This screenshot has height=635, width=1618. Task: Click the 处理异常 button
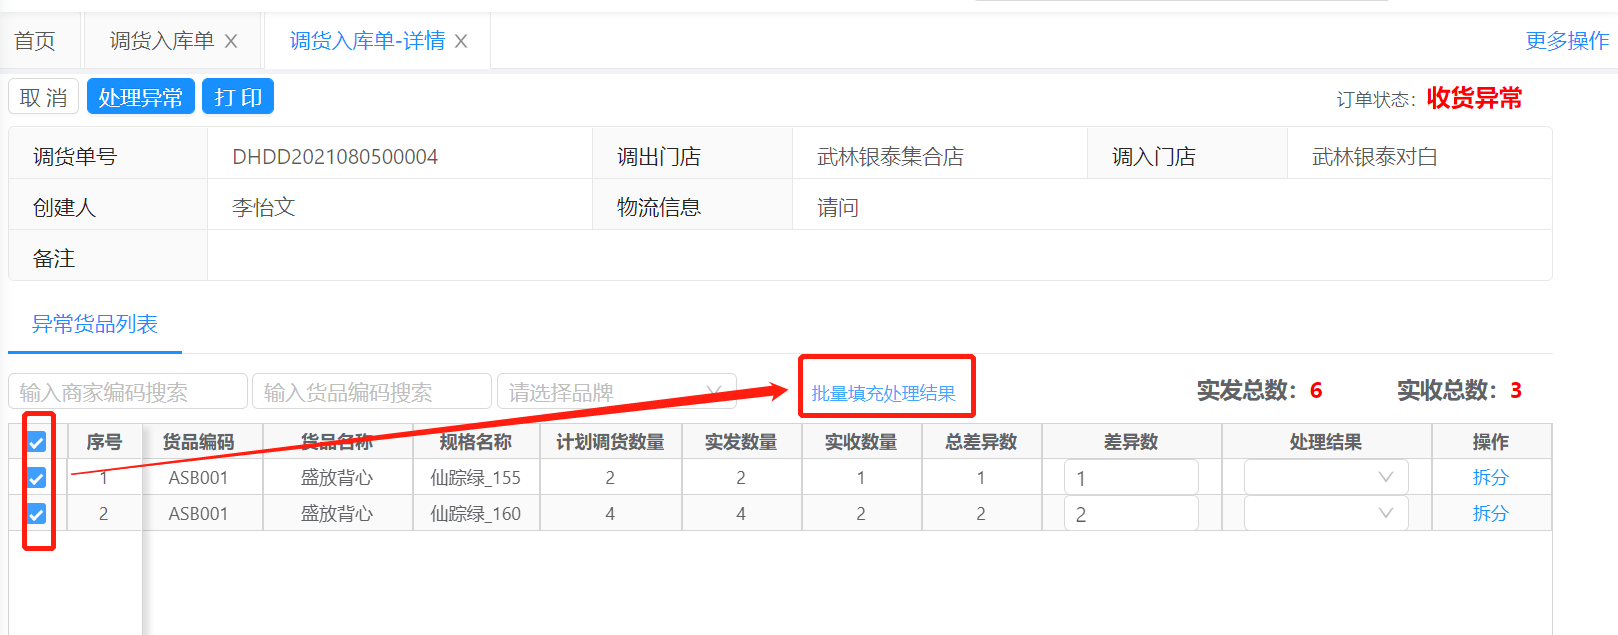[x=141, y=97]
